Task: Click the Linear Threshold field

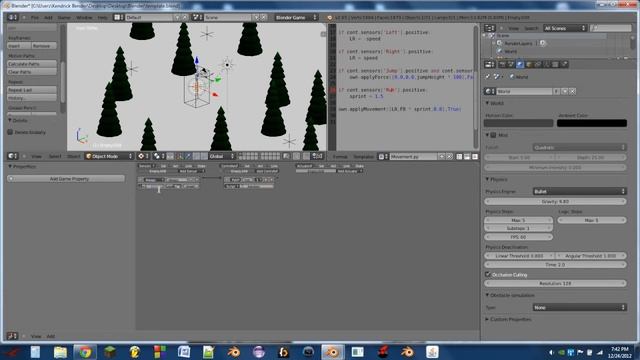Action: click(x=519, y=256)
